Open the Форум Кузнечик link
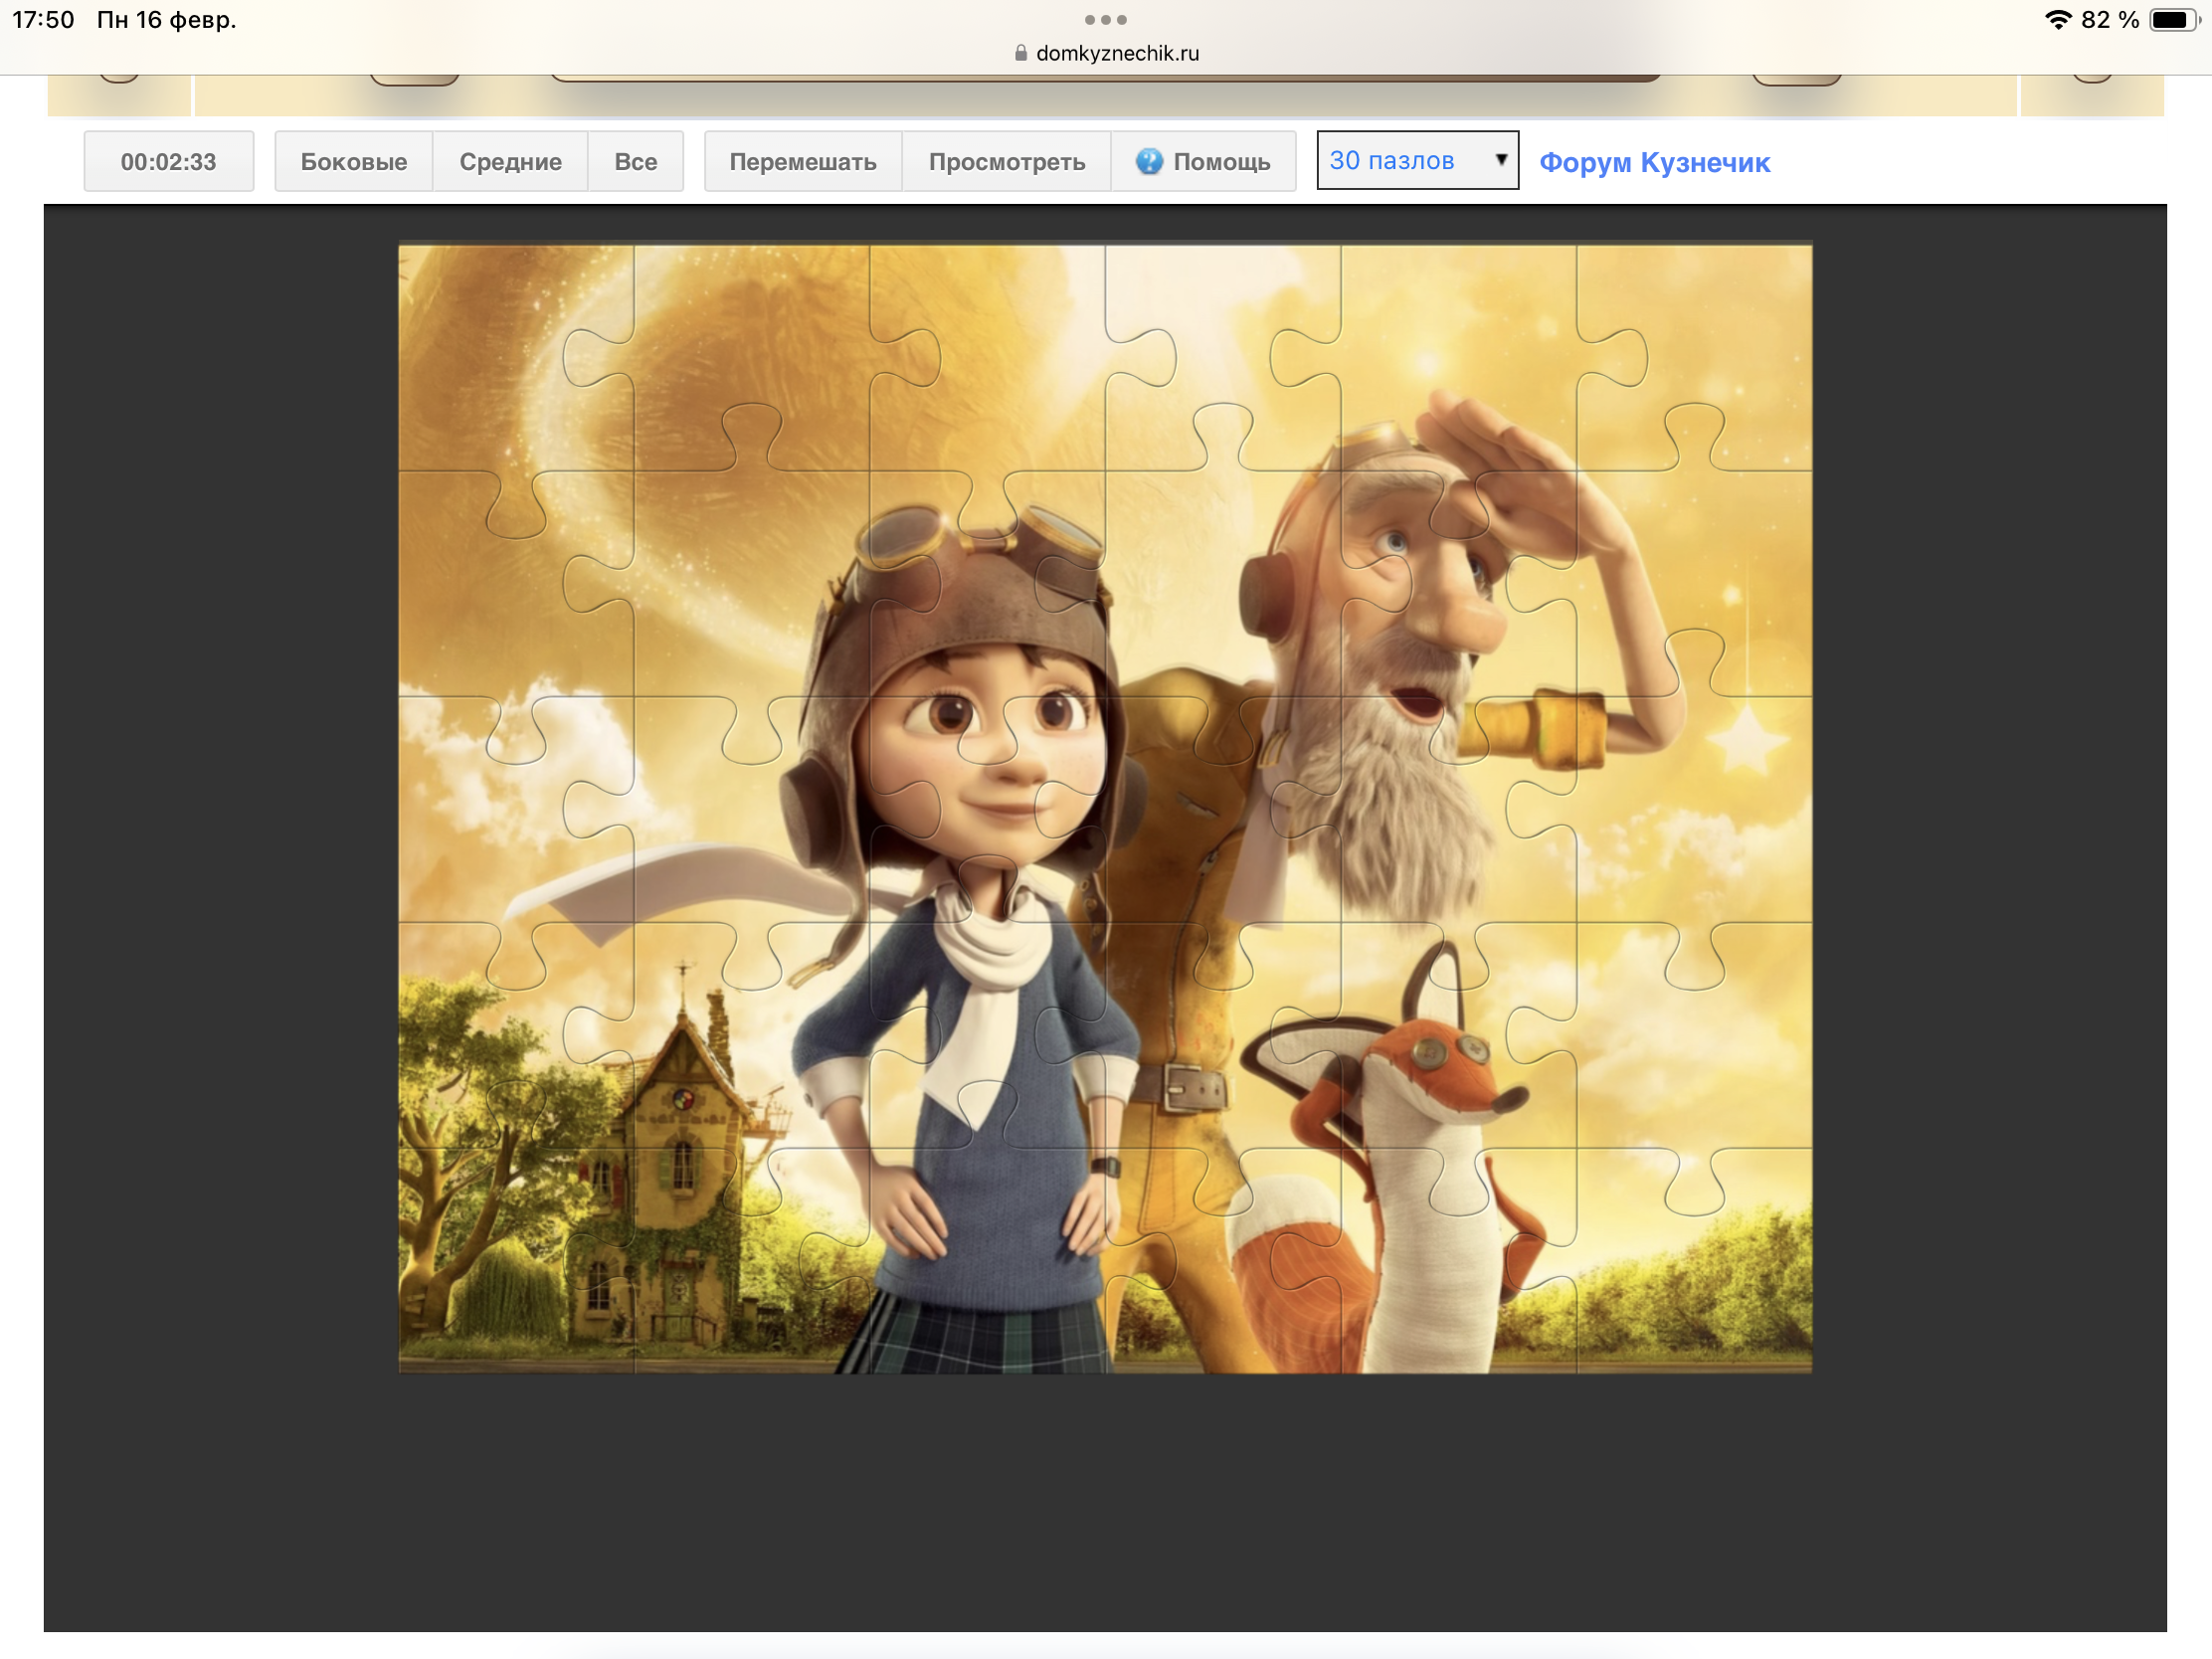The image size is (2212, 1659). [x=1654, y=162]
